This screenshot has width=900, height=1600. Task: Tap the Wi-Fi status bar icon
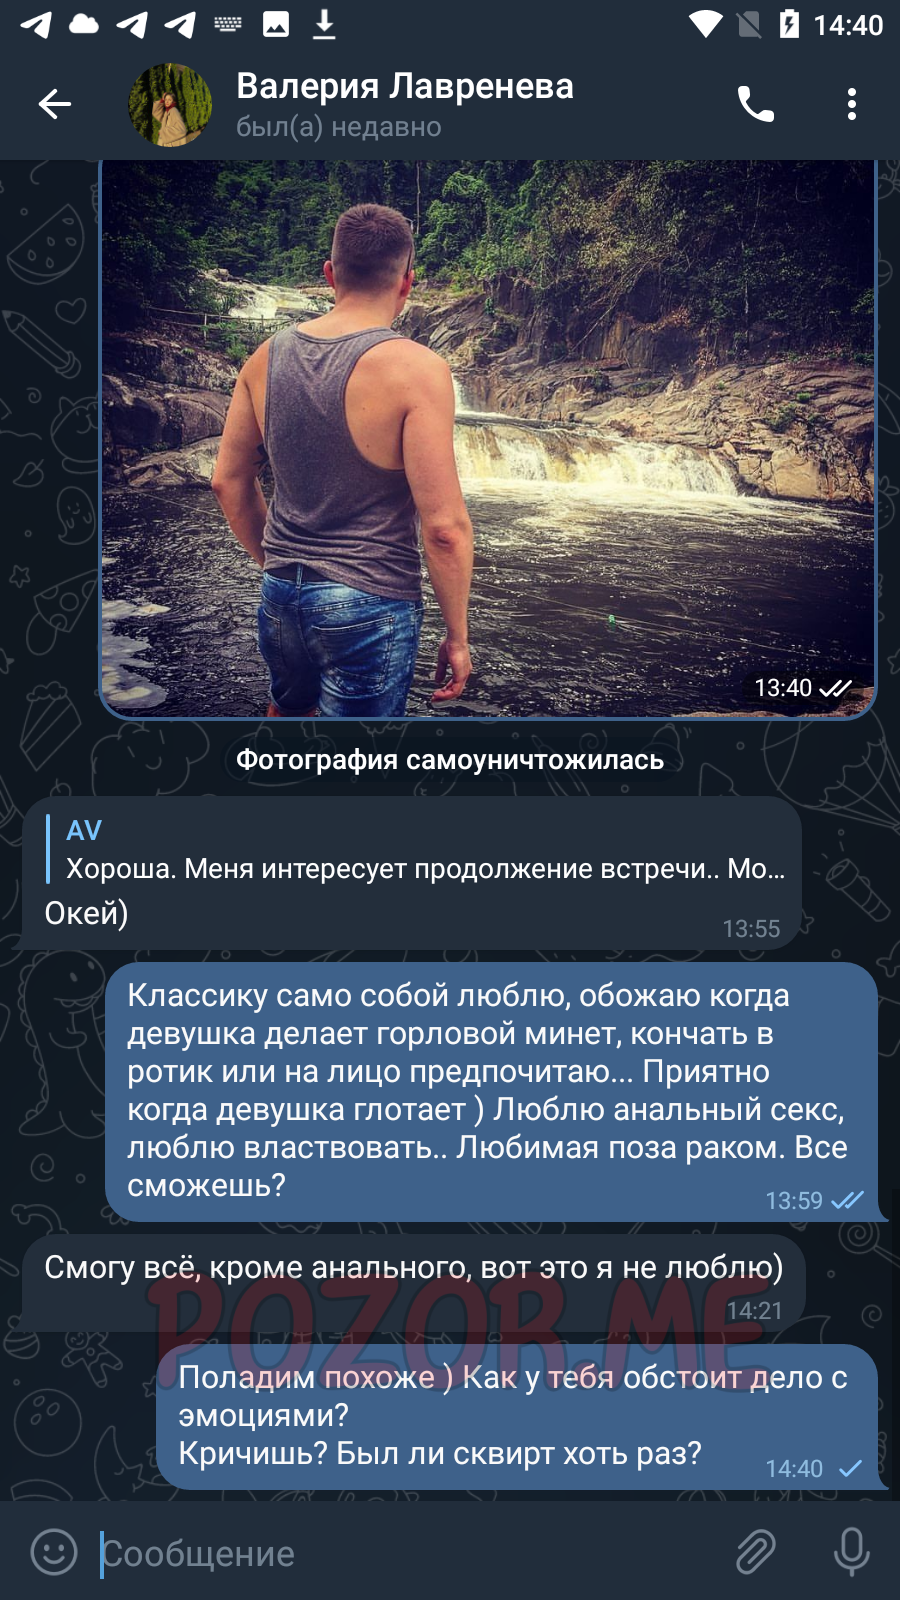pyautogui.click(x=706, y=24)
